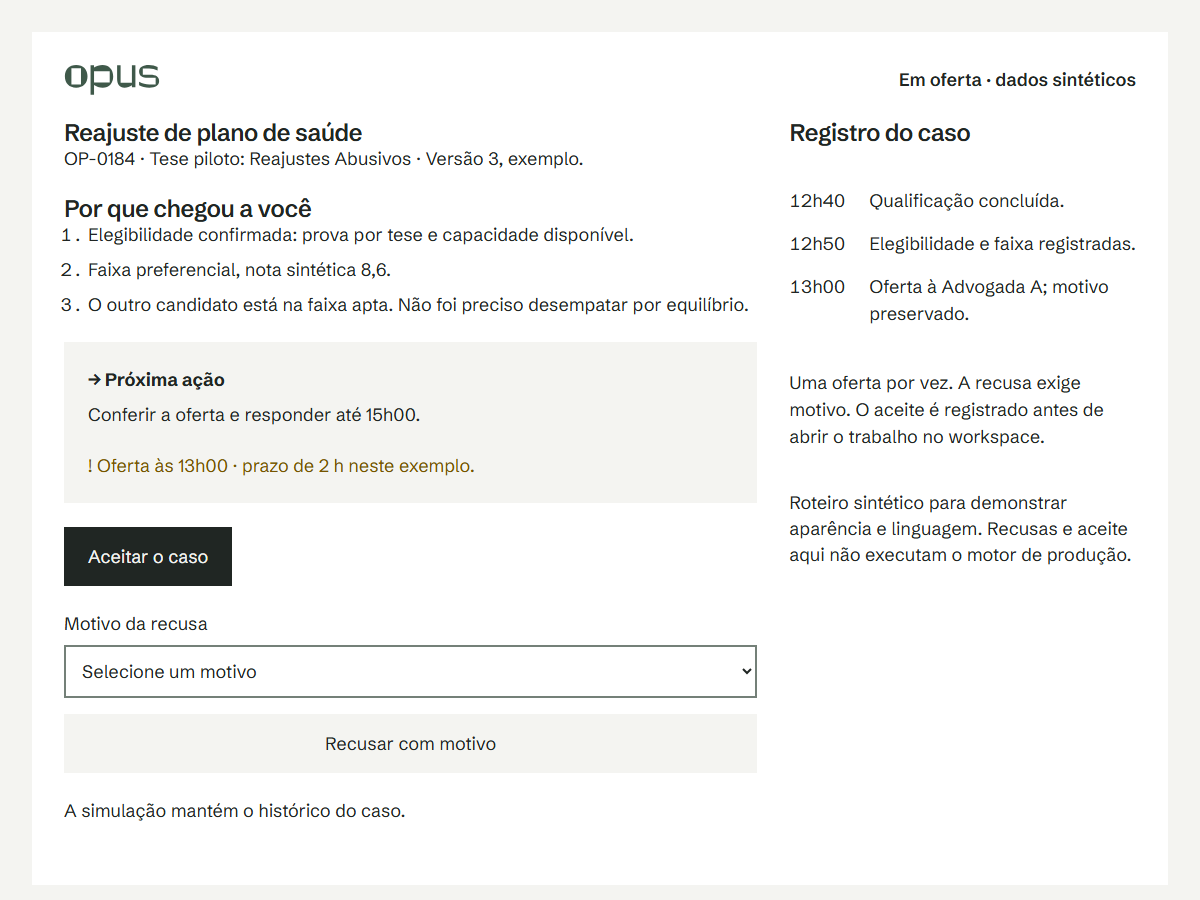Click the OP-0184 case identifier line
The width and height of the screenshot is (1200, 900).
[323, 159]
